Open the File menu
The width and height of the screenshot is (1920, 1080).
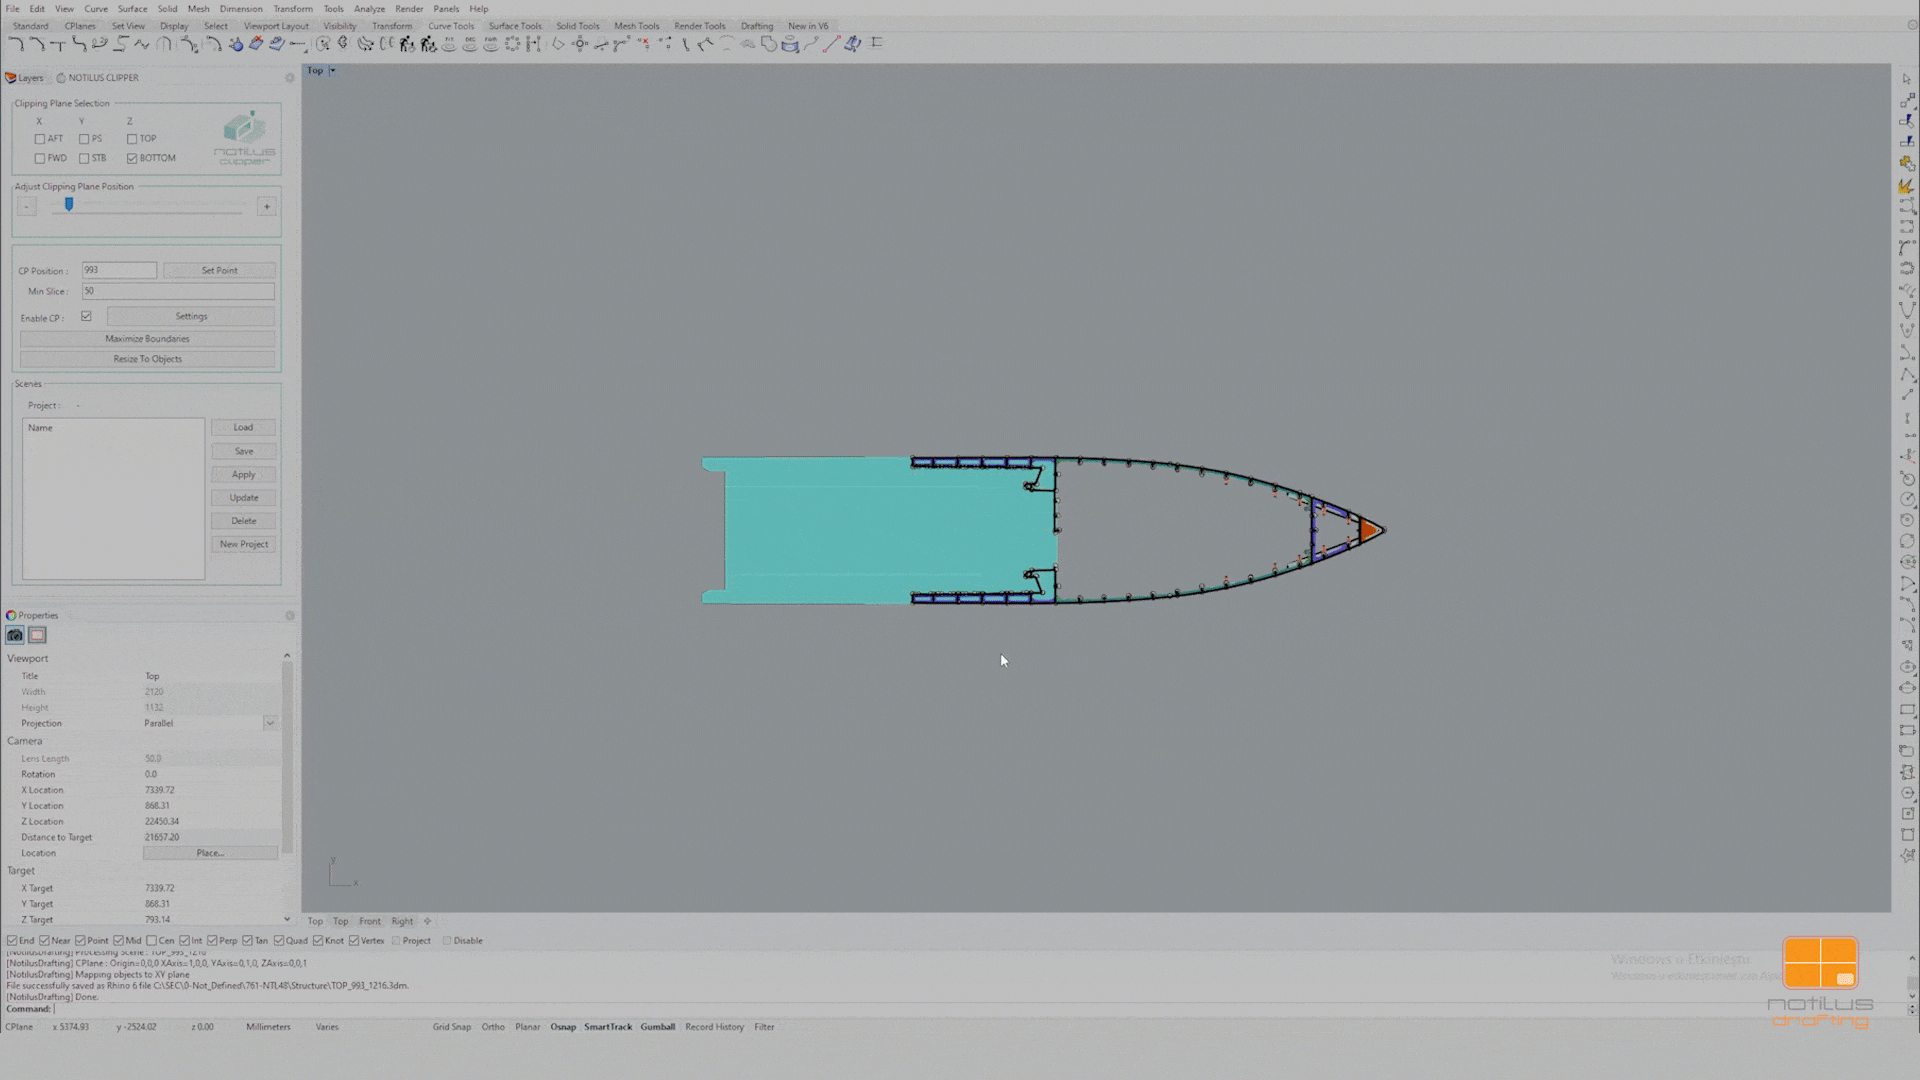(x=12, y=9)
